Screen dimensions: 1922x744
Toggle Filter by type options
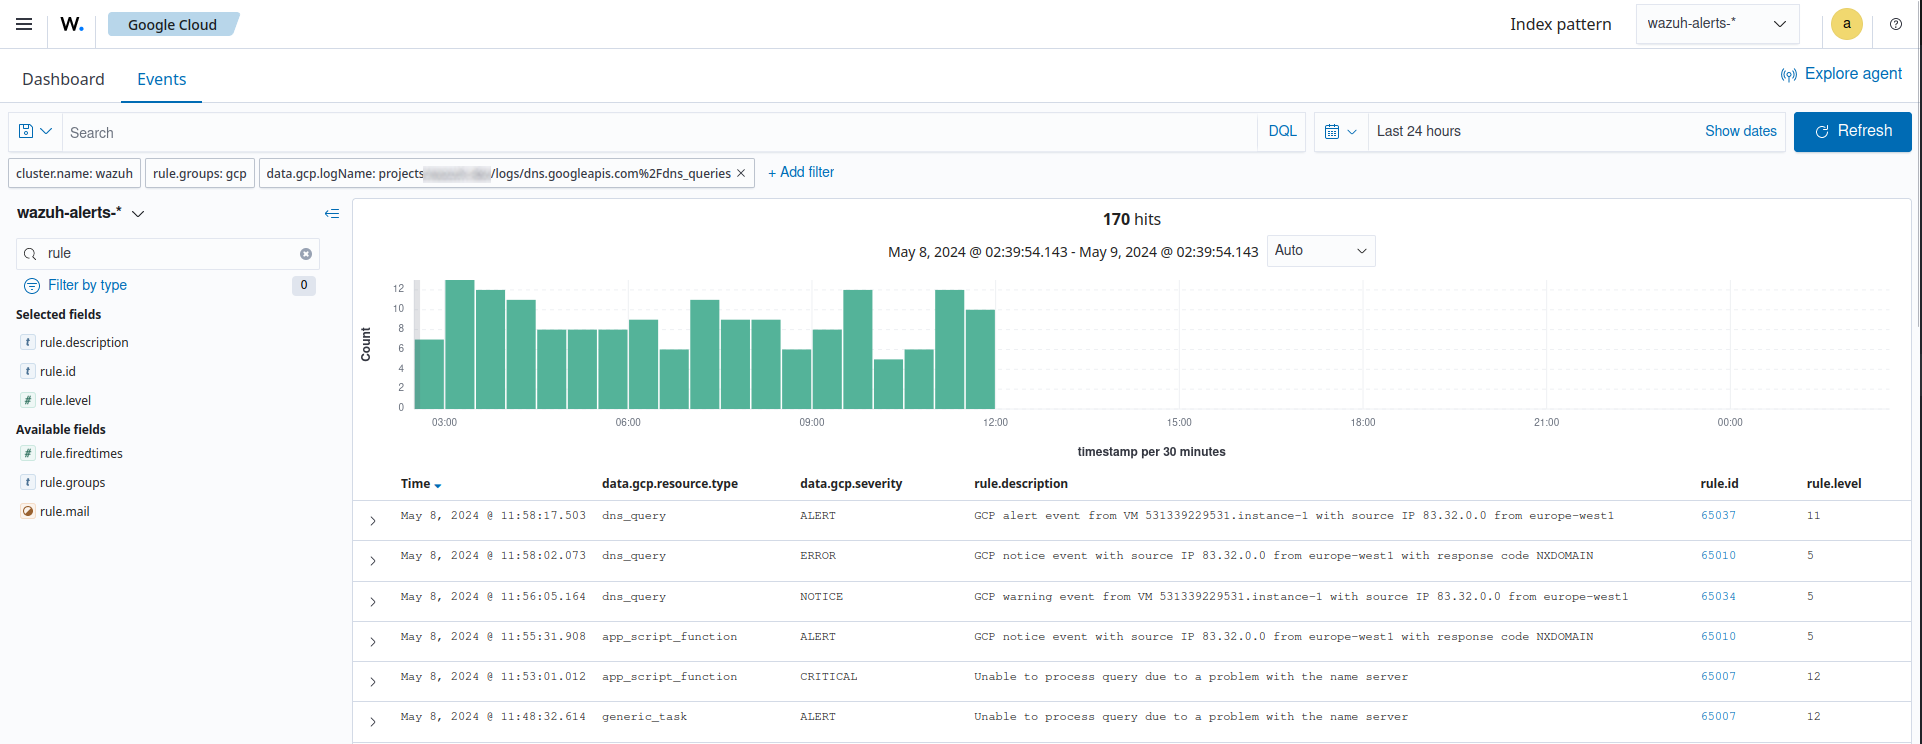[x=87, y=285]
